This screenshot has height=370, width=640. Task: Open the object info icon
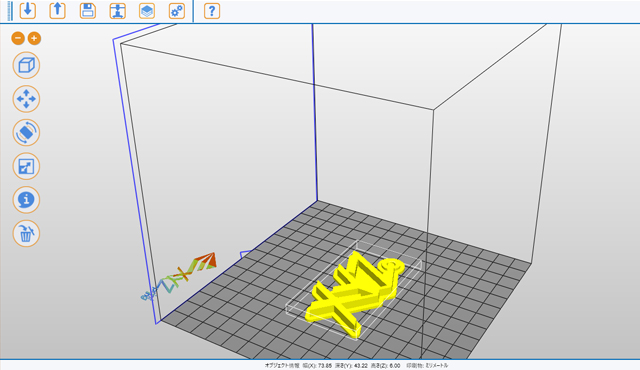tap(26, 200)
